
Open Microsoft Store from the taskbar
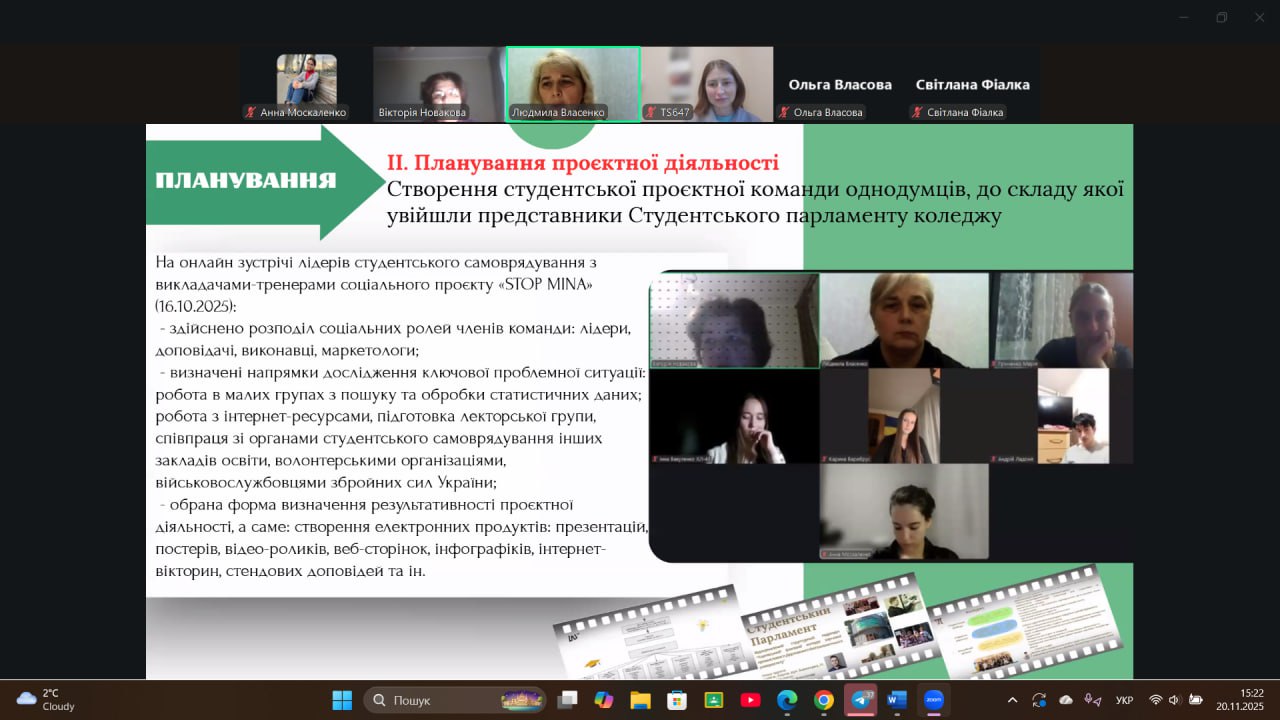pos(677,700)
